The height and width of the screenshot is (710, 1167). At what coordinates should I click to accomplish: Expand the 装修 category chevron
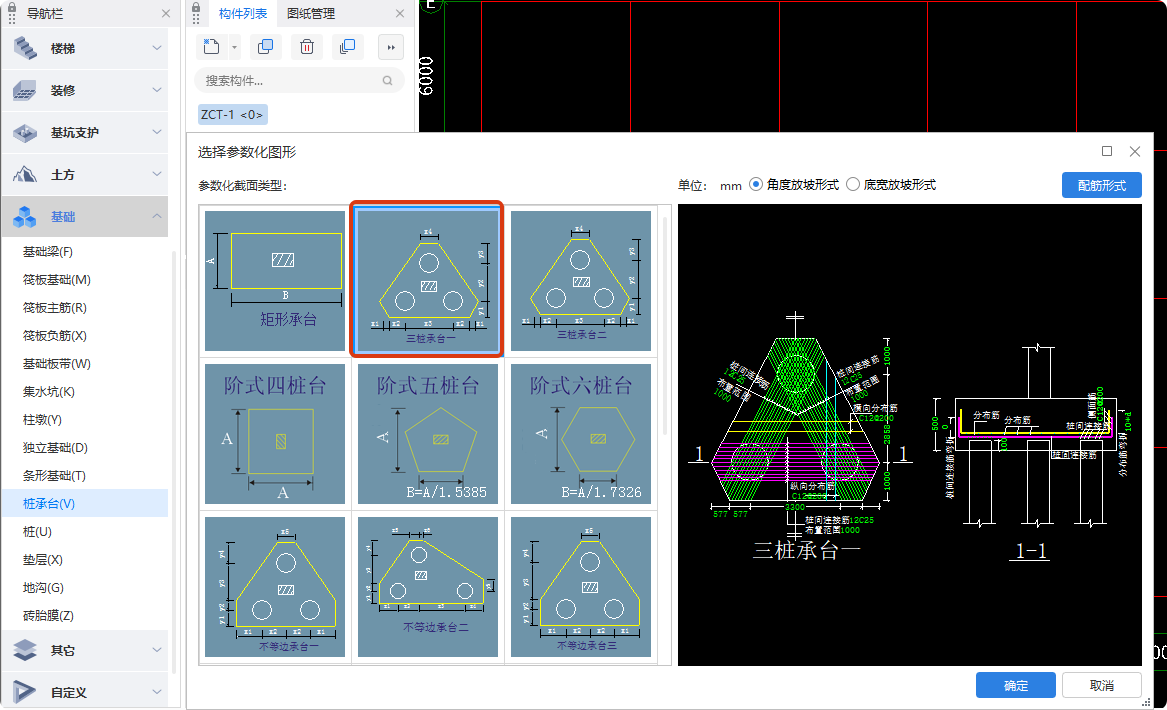tap(157, 89)
